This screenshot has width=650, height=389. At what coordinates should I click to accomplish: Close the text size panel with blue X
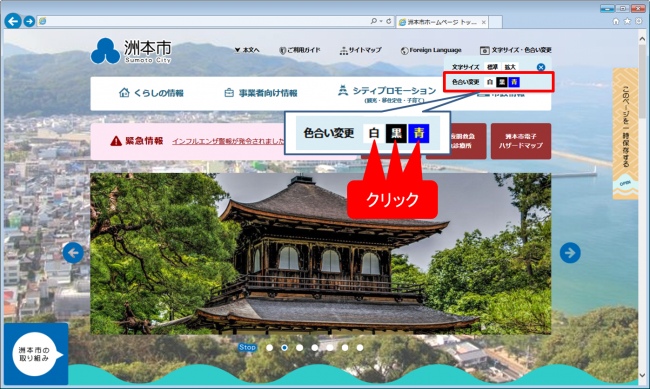point(541,67)
